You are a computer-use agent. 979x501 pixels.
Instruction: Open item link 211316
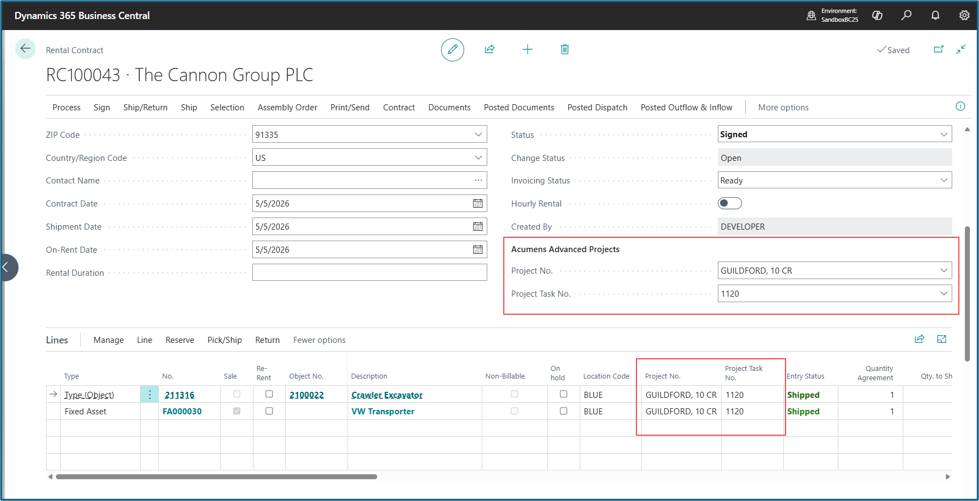(179, 395)
